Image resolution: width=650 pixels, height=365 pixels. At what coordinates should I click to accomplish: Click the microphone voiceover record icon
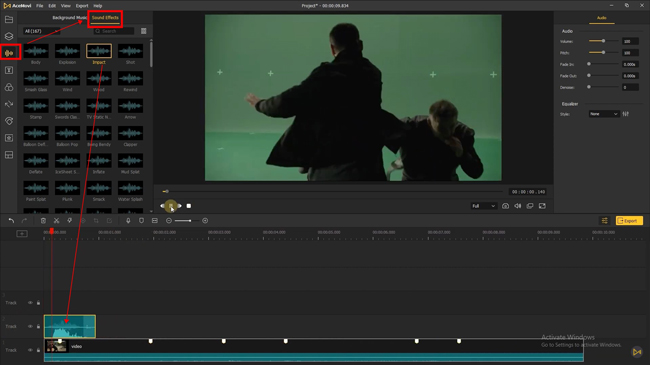pos(128,221)
